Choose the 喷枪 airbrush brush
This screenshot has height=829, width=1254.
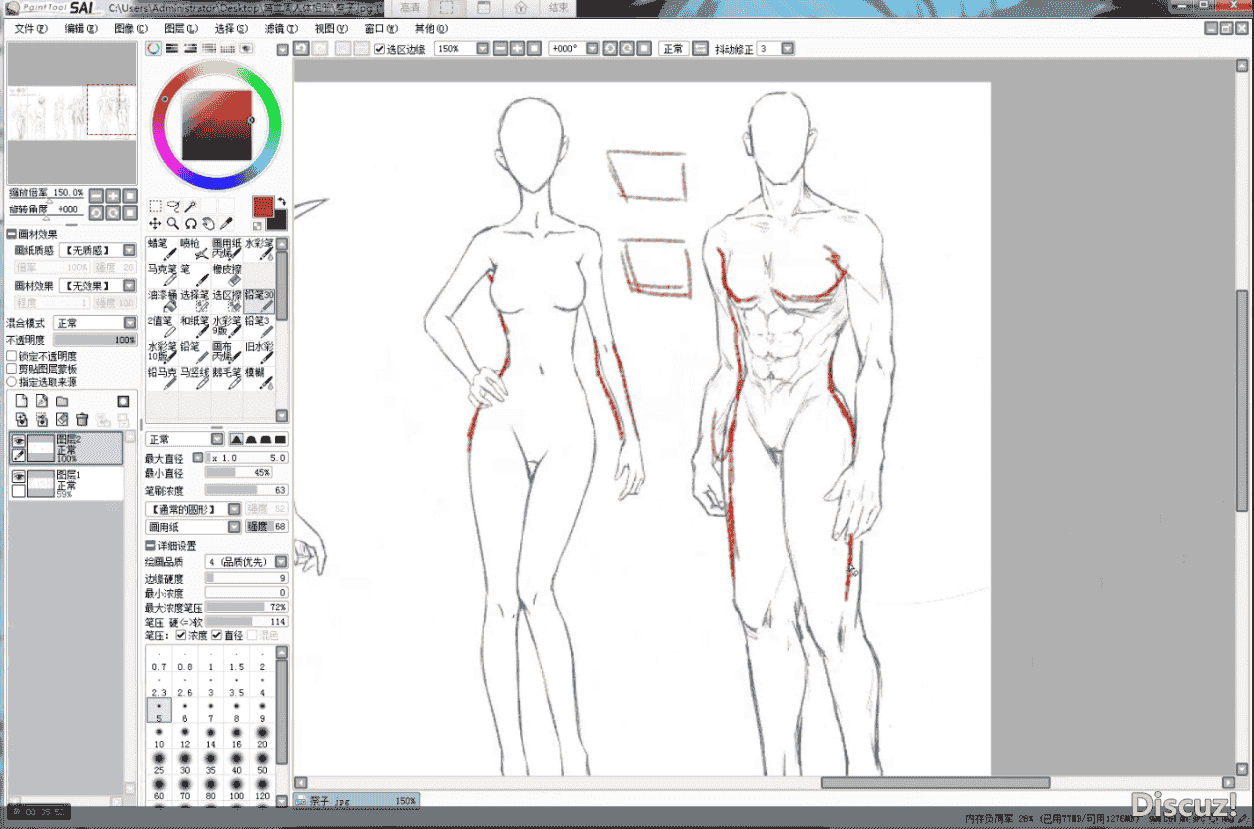click(x=195, y=250)
